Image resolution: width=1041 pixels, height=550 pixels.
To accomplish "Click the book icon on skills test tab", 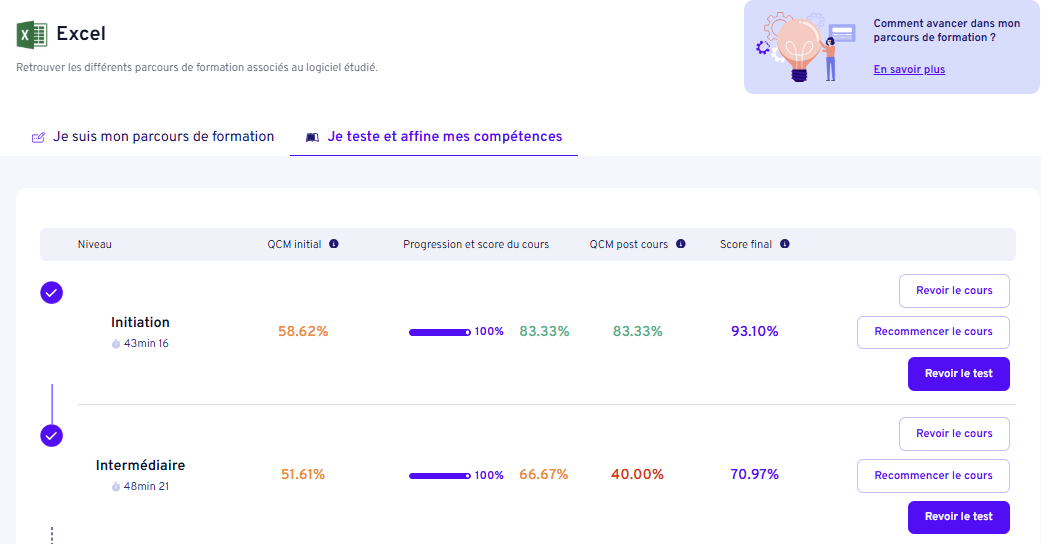I will (x=312, y=137).
